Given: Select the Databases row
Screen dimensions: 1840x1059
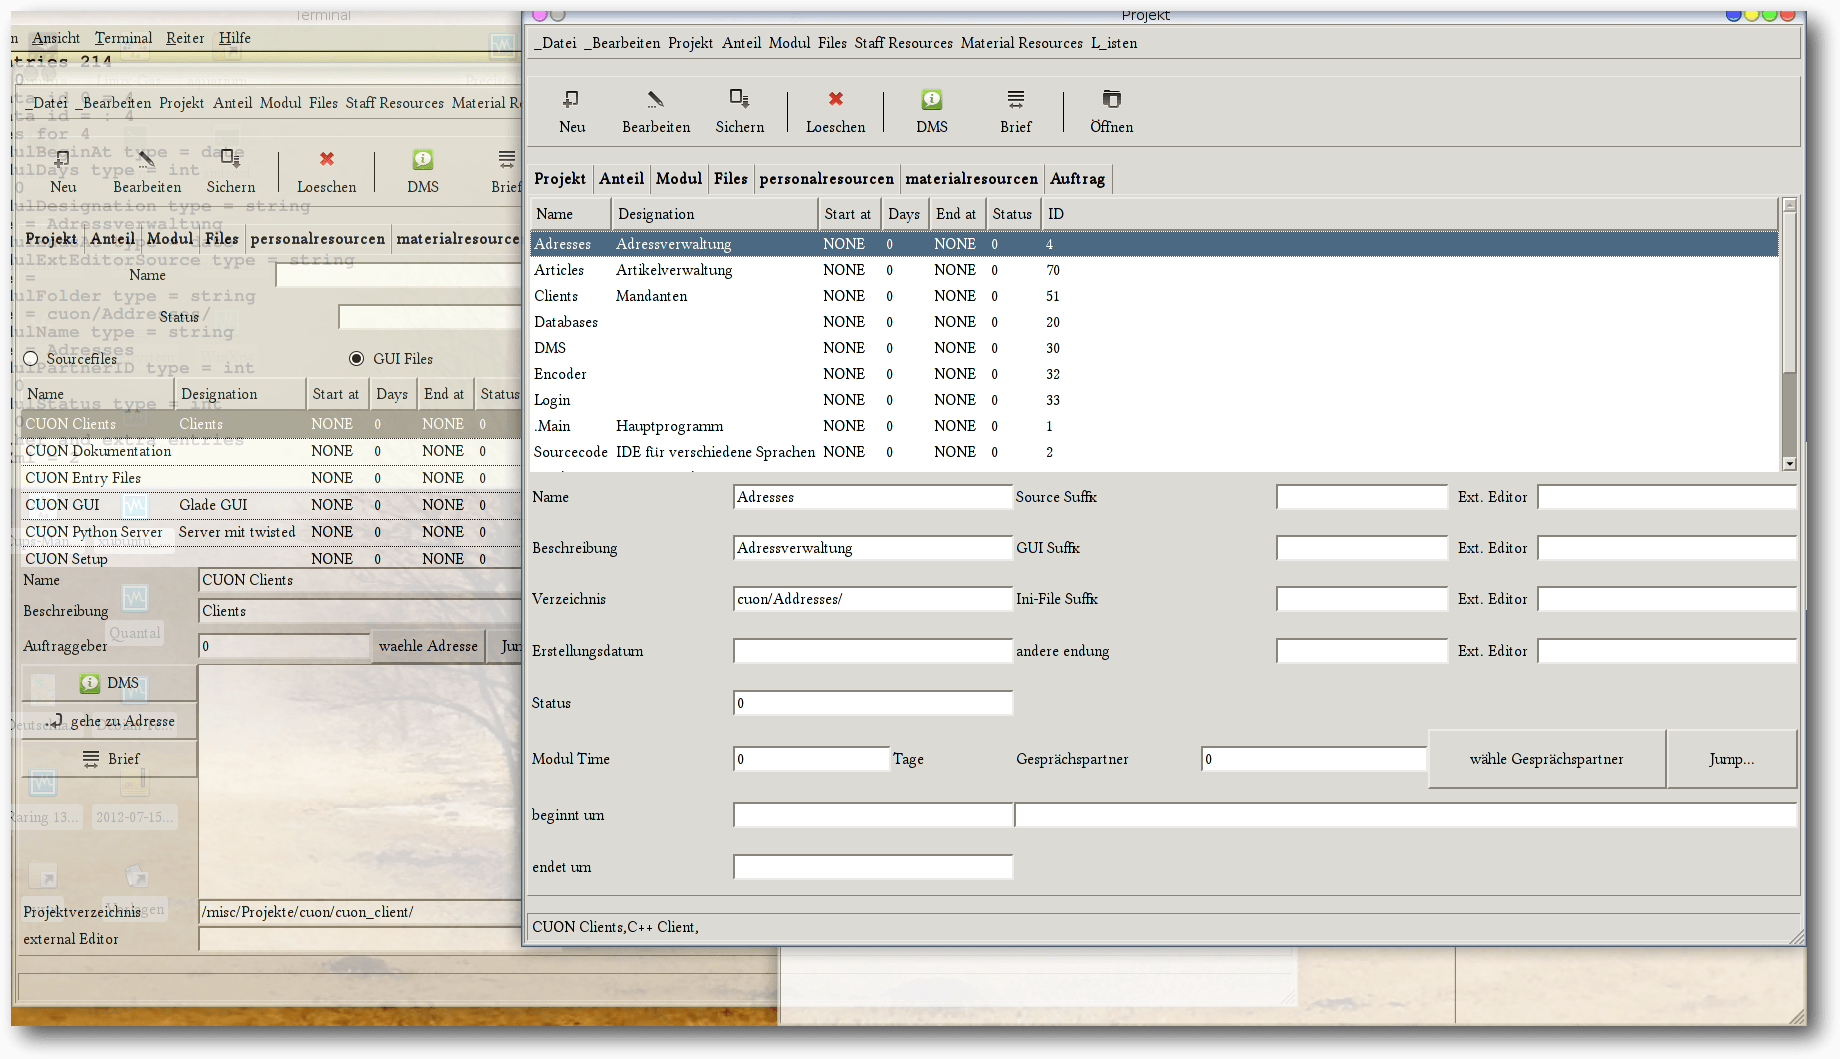Looking at the screenshot, I should pos(1154,322).
